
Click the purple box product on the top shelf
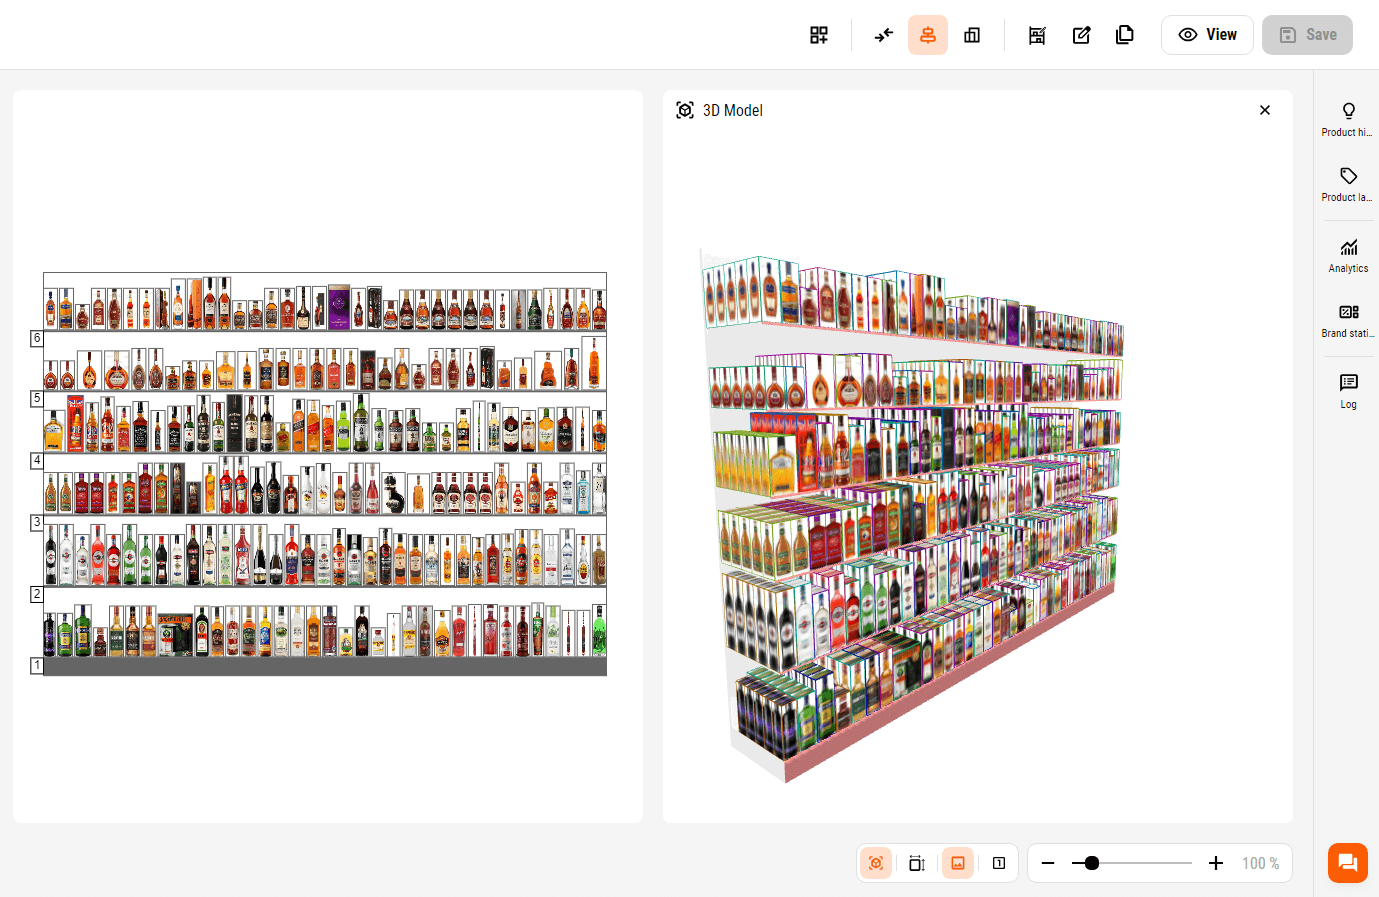point(339,307)
